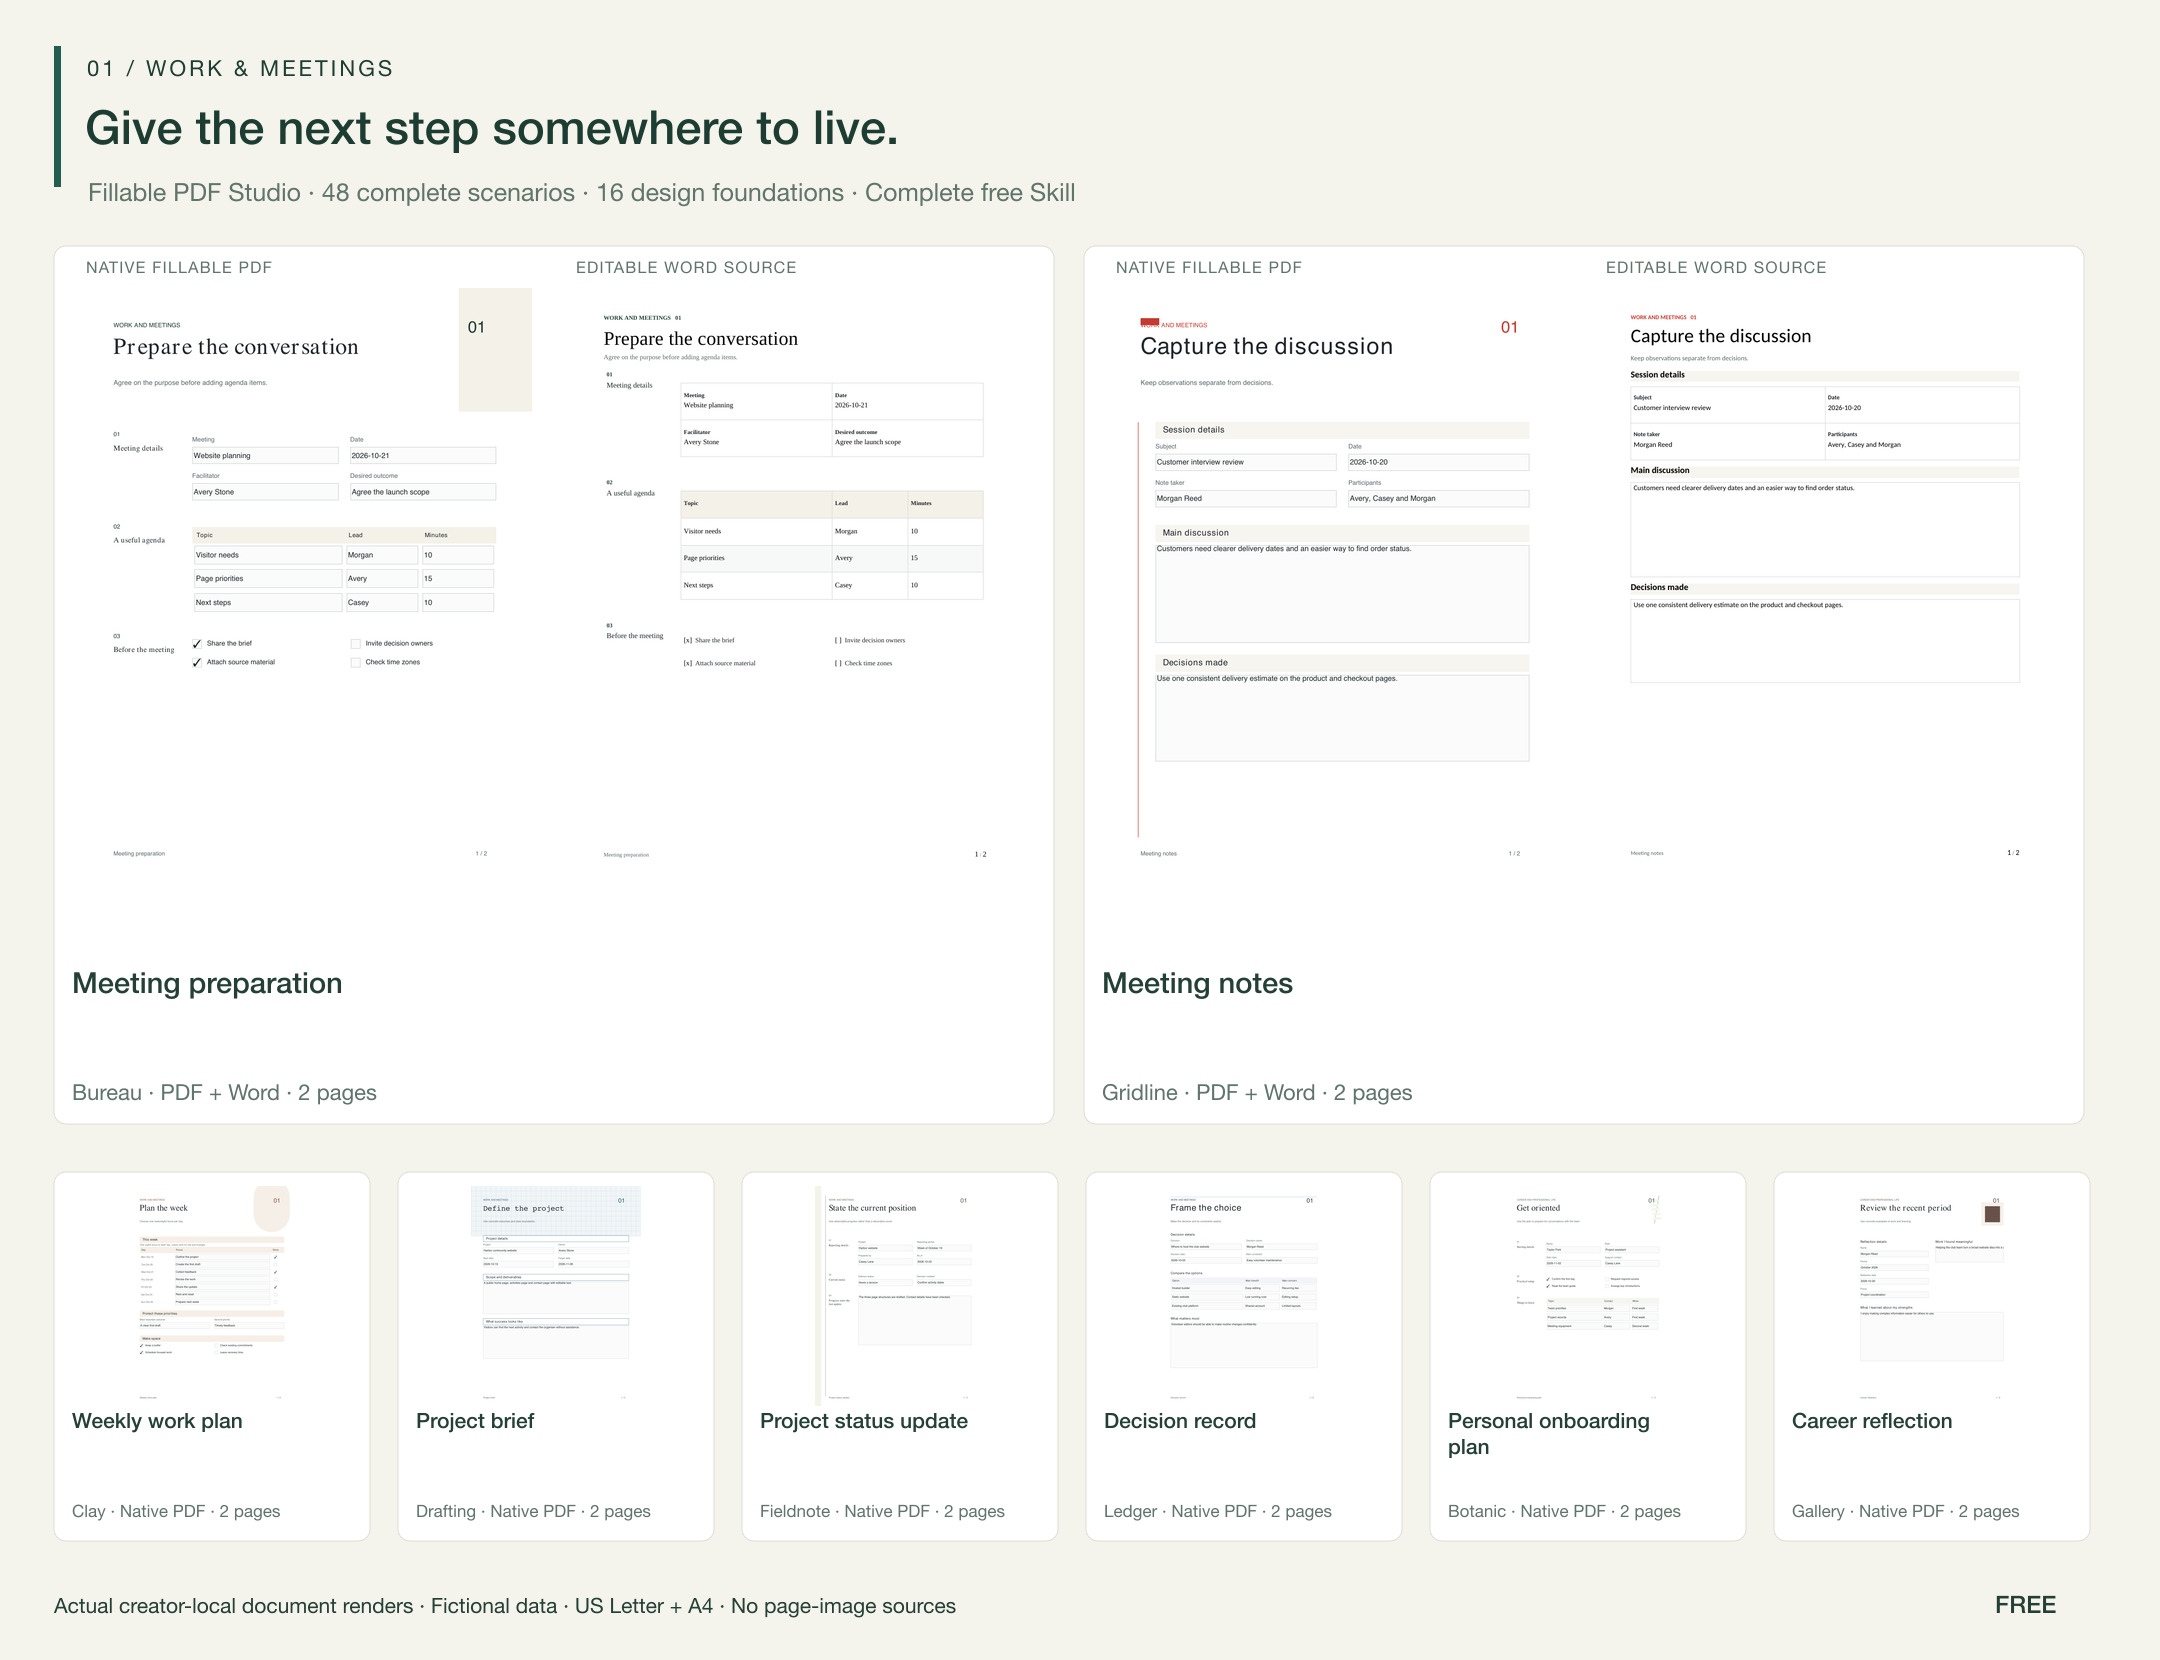
Task: Click the Website planning field in the fillable PDF
Action: coord(265,456)
